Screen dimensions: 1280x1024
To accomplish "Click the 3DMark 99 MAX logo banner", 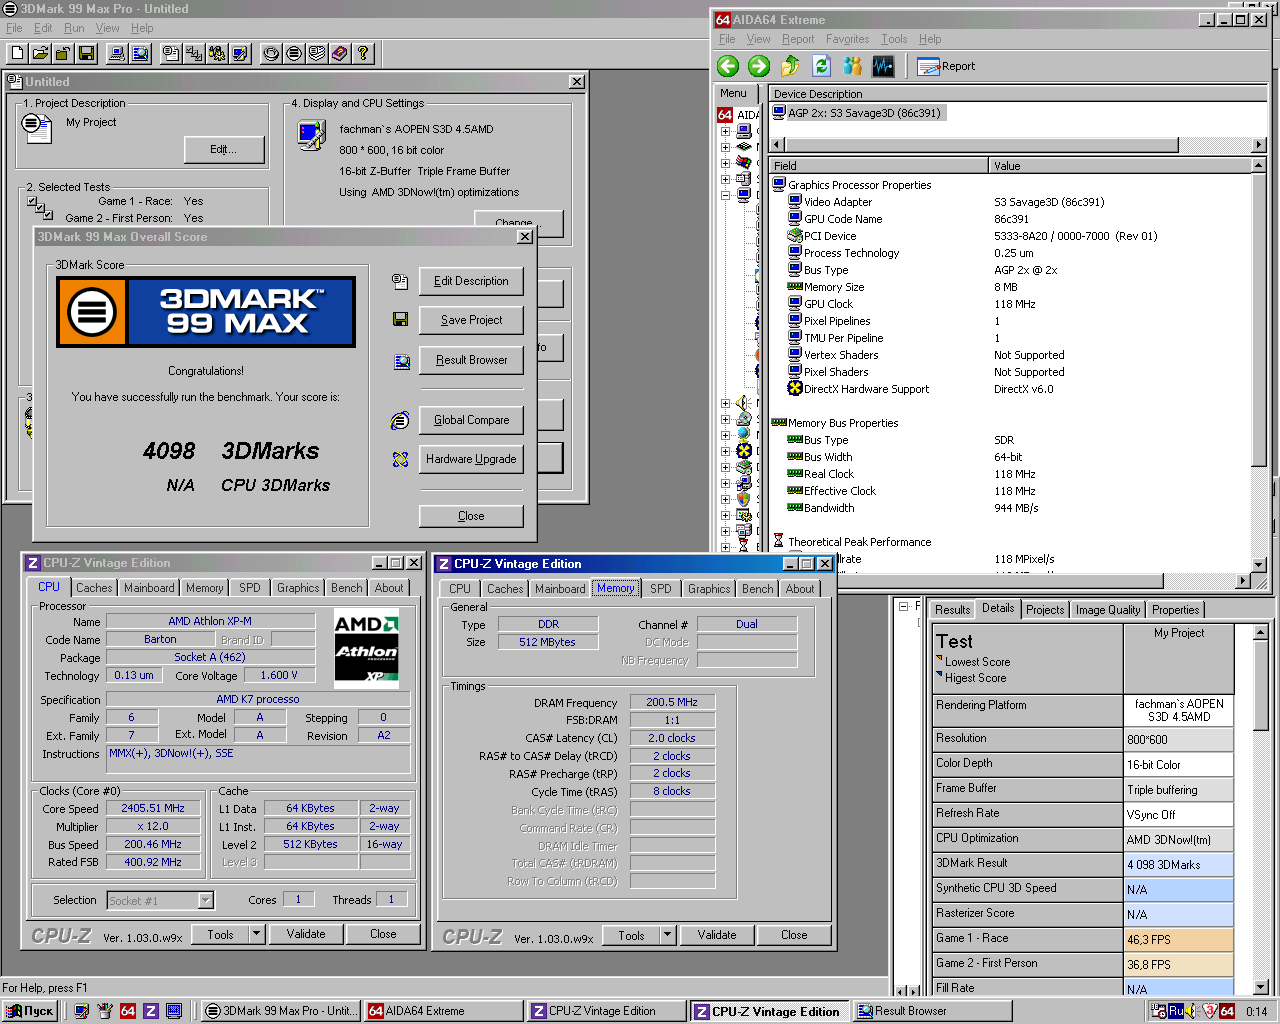I will [x=206, y=312].
